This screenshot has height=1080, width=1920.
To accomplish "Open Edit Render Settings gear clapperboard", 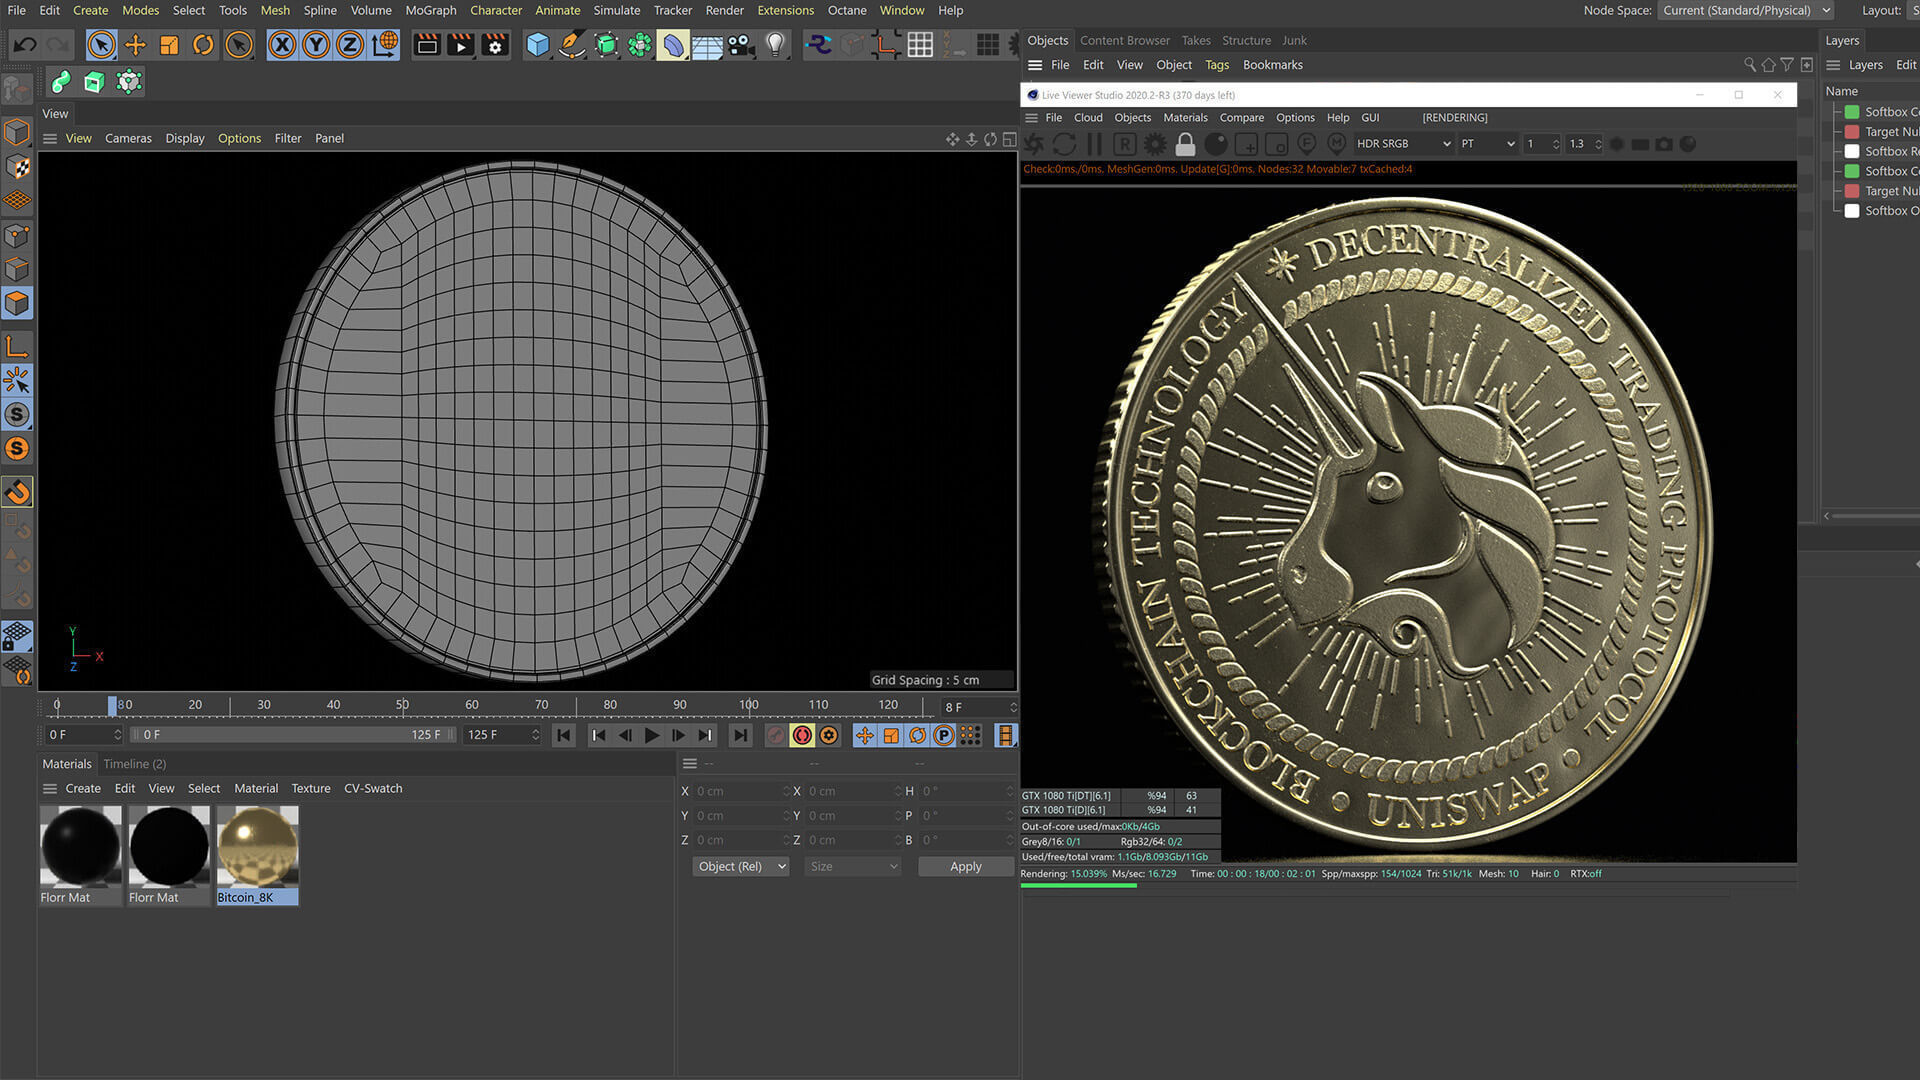I will coord(495,45).
